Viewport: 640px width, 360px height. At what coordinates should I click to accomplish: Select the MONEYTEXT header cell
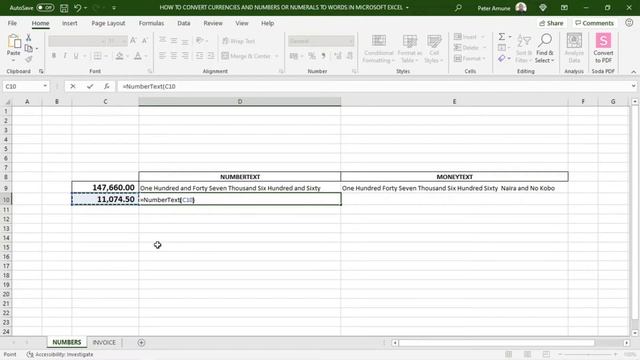pyautogui.click(x=454, y=177)
